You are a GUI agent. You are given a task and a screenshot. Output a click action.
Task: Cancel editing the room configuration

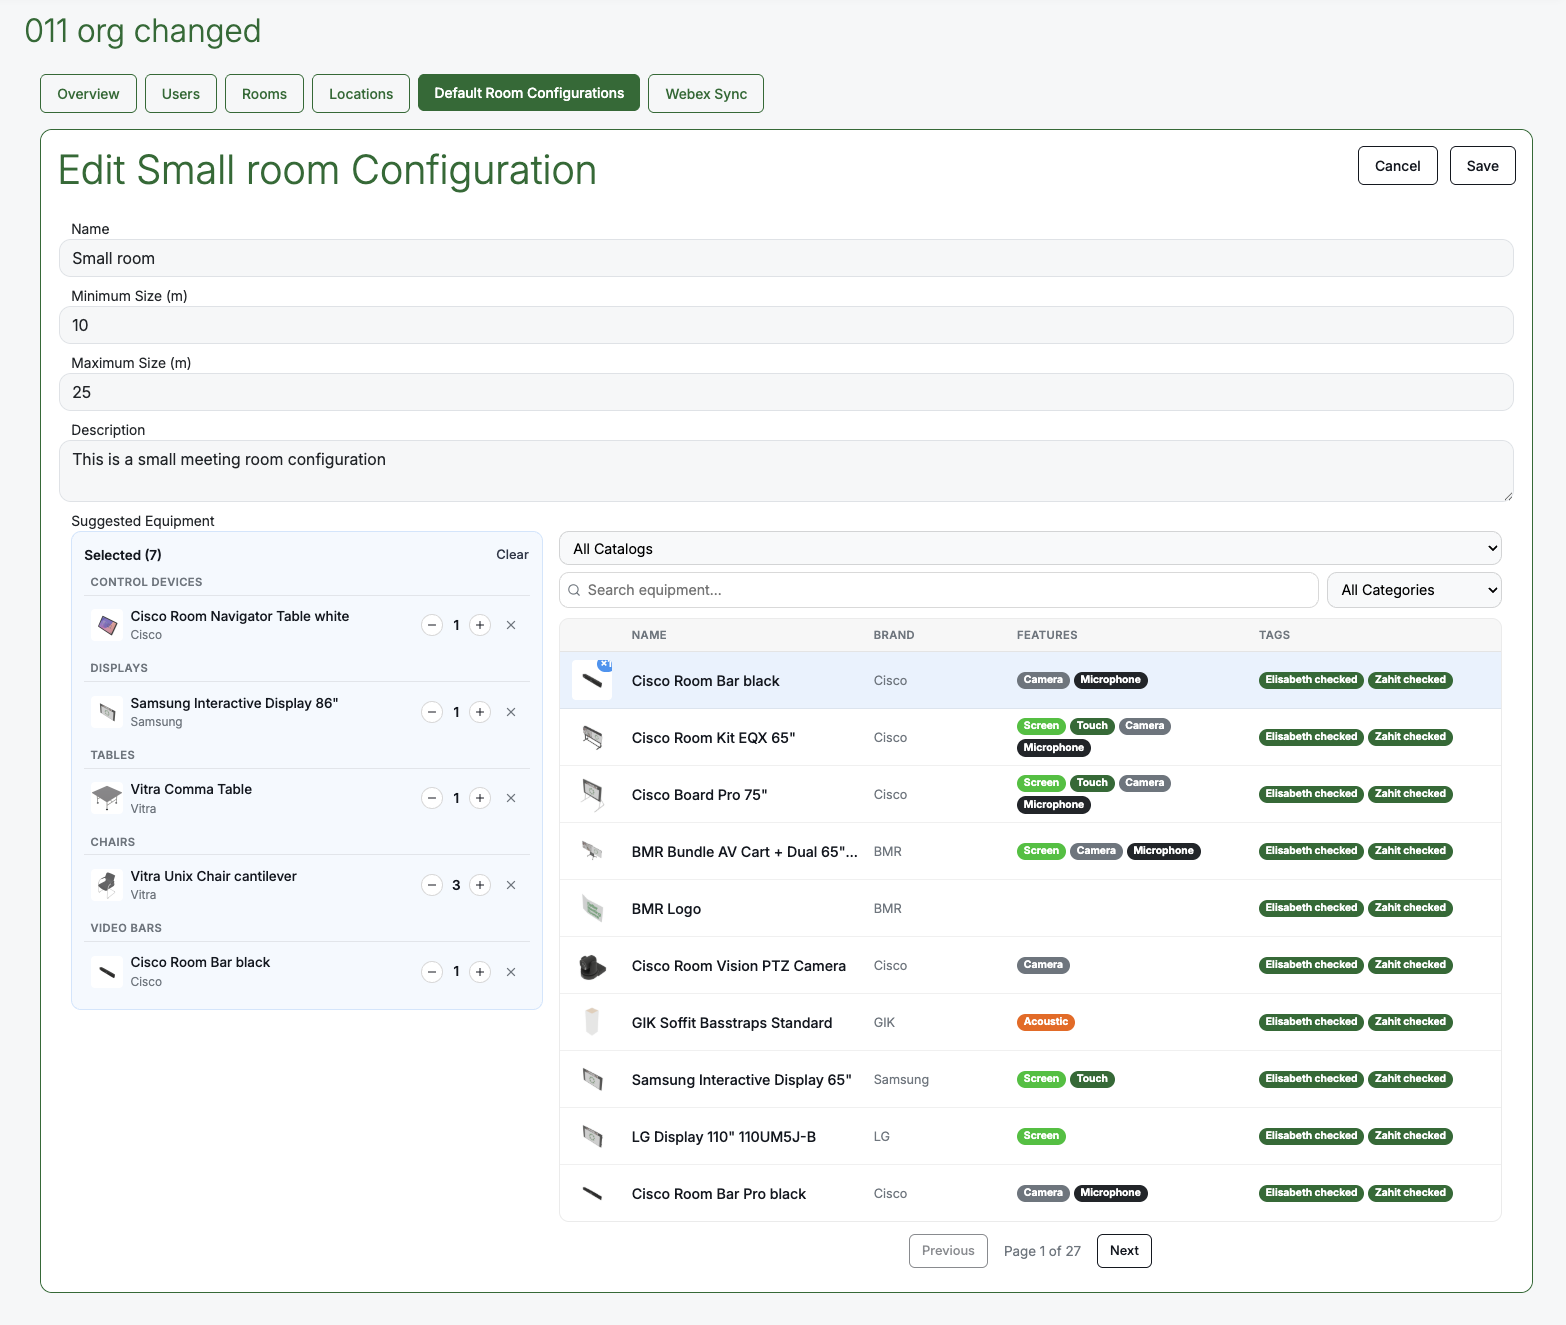tap(1398, 166)
